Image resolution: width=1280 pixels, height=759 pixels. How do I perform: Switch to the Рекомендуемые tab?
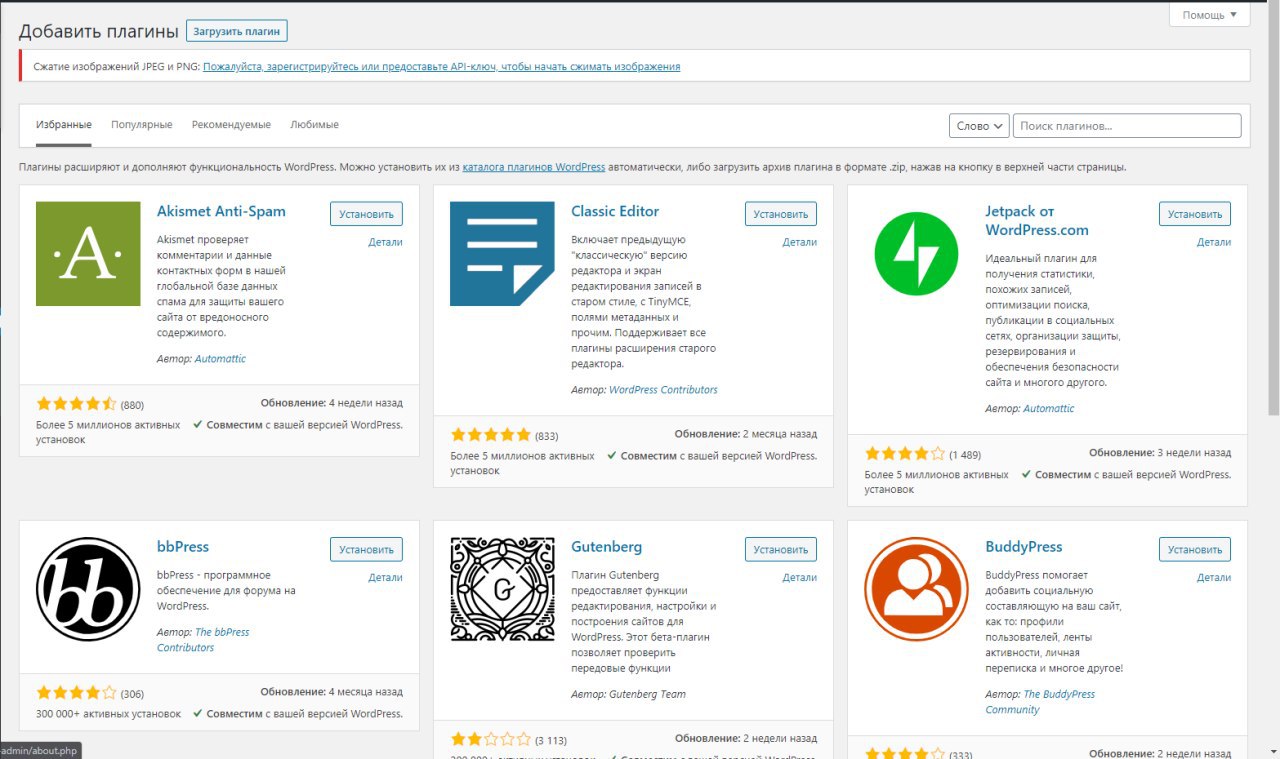231,125
